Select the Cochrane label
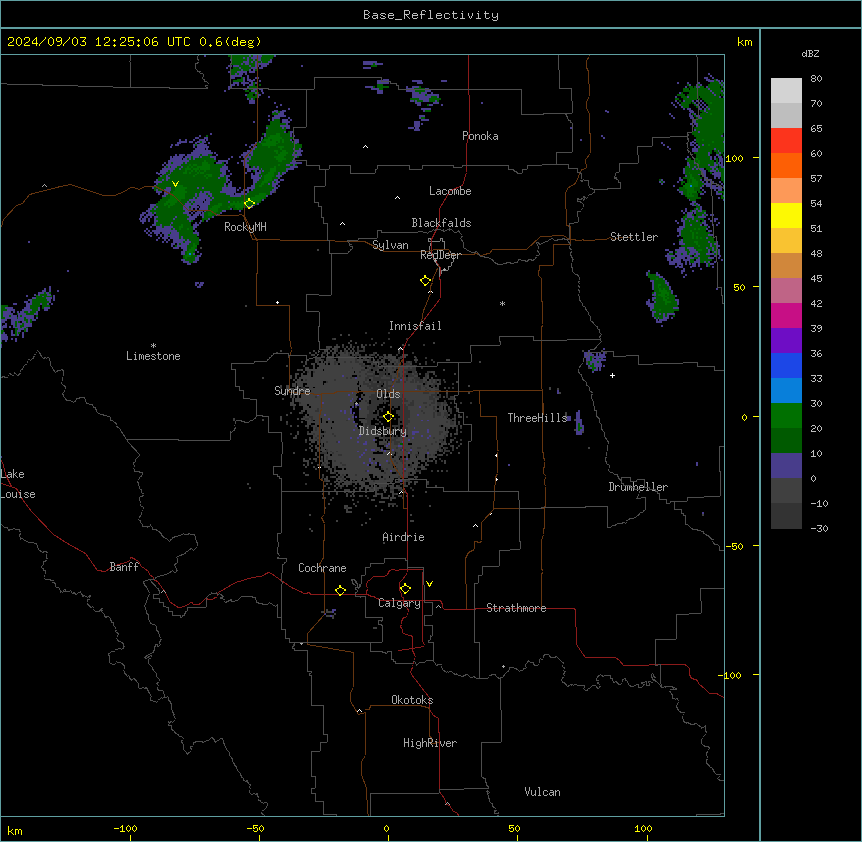Screen dimensions: 862x842 322,568
